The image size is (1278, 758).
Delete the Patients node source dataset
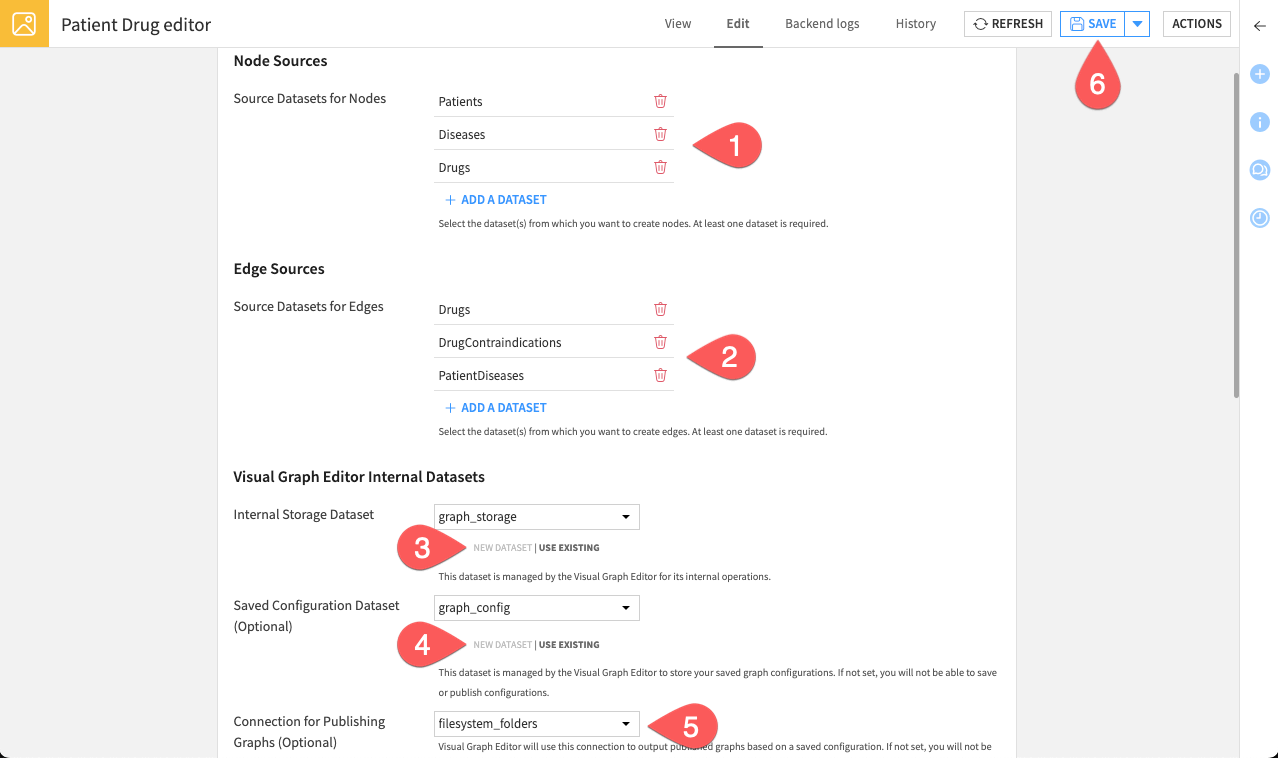coord(660,101)
